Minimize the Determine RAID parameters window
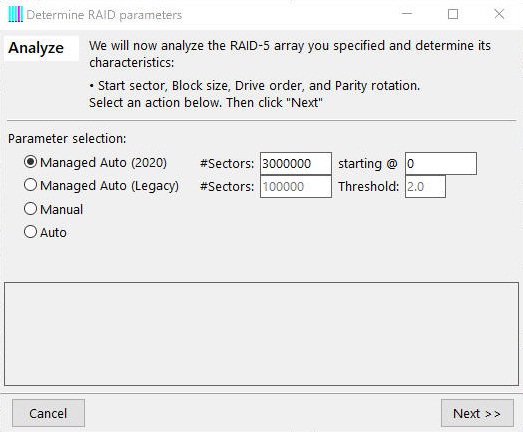 [x=407, y=14]
